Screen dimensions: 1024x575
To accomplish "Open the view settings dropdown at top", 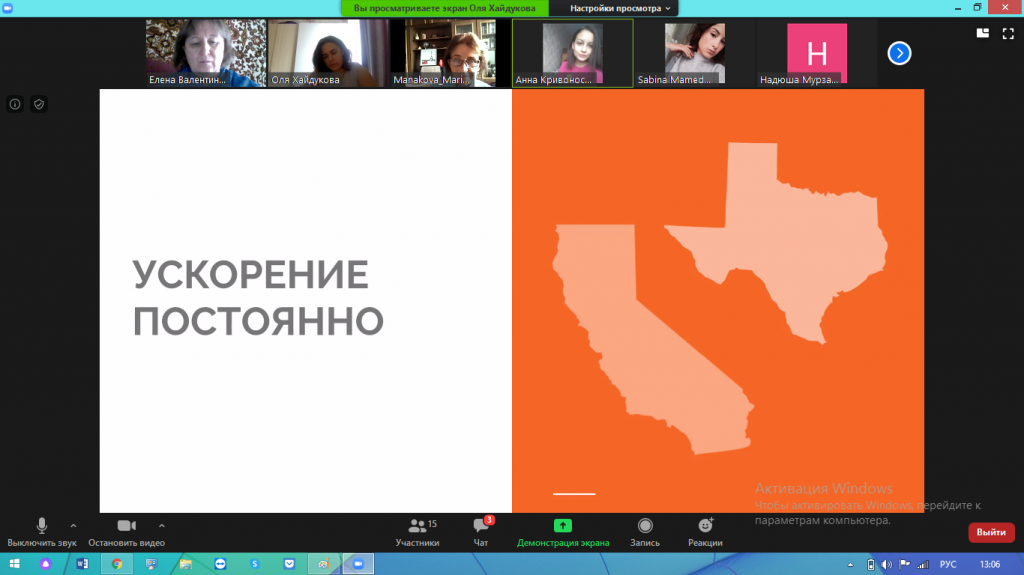I will (x=620, y=8).
